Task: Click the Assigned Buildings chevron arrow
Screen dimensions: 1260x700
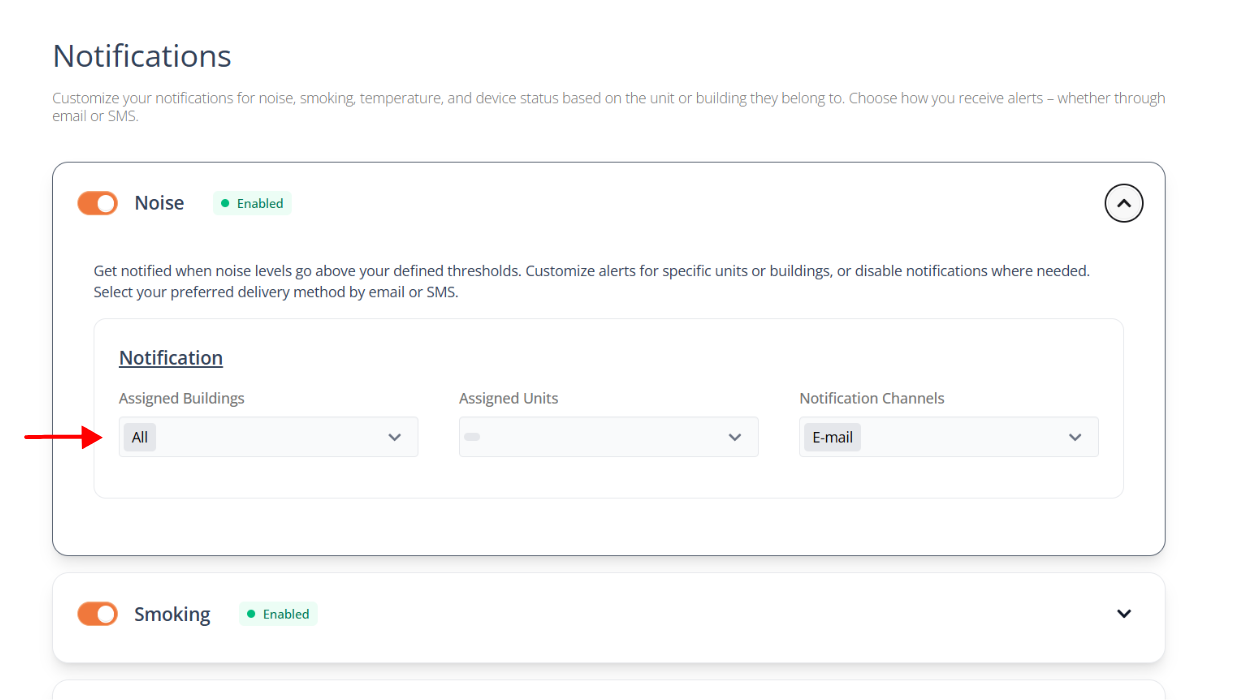Action: click(x=394, y=437)
